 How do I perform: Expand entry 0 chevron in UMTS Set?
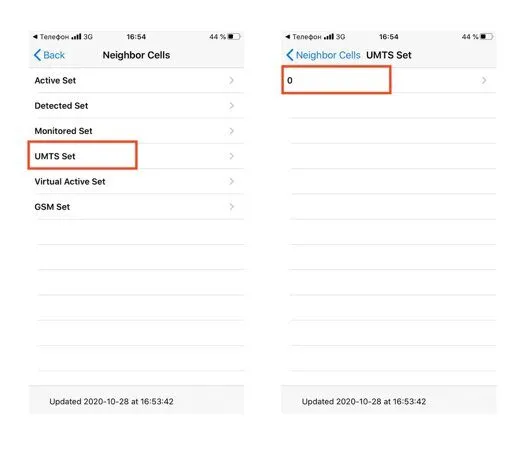point(484,80)
